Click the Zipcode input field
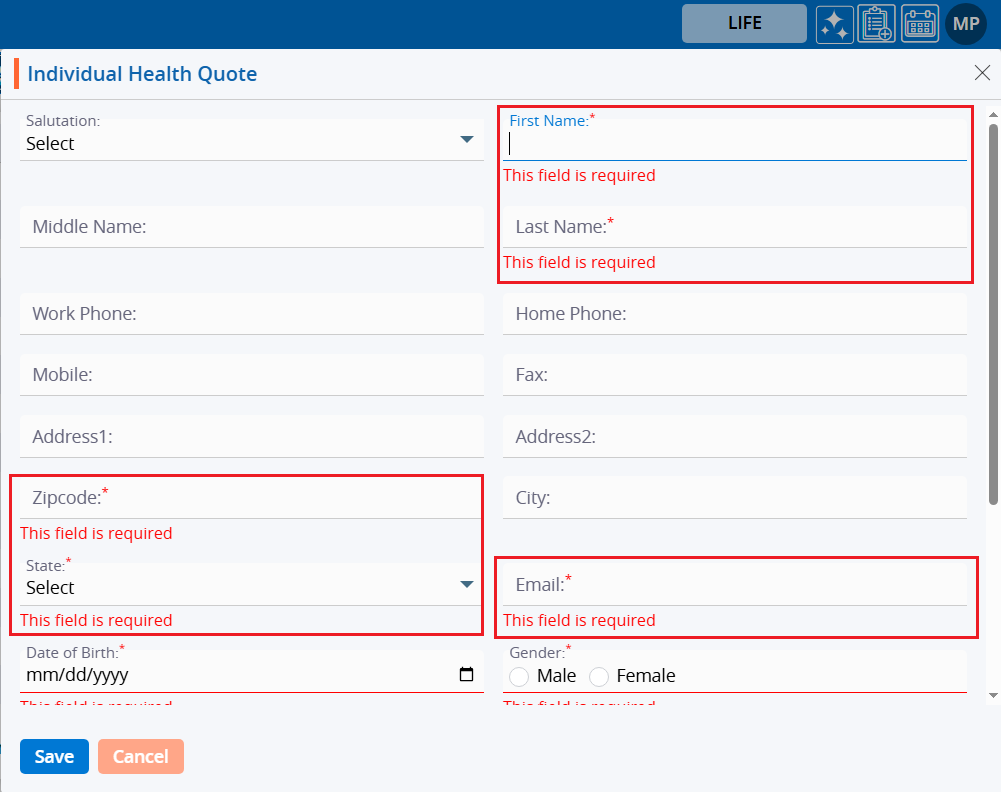 252,498
